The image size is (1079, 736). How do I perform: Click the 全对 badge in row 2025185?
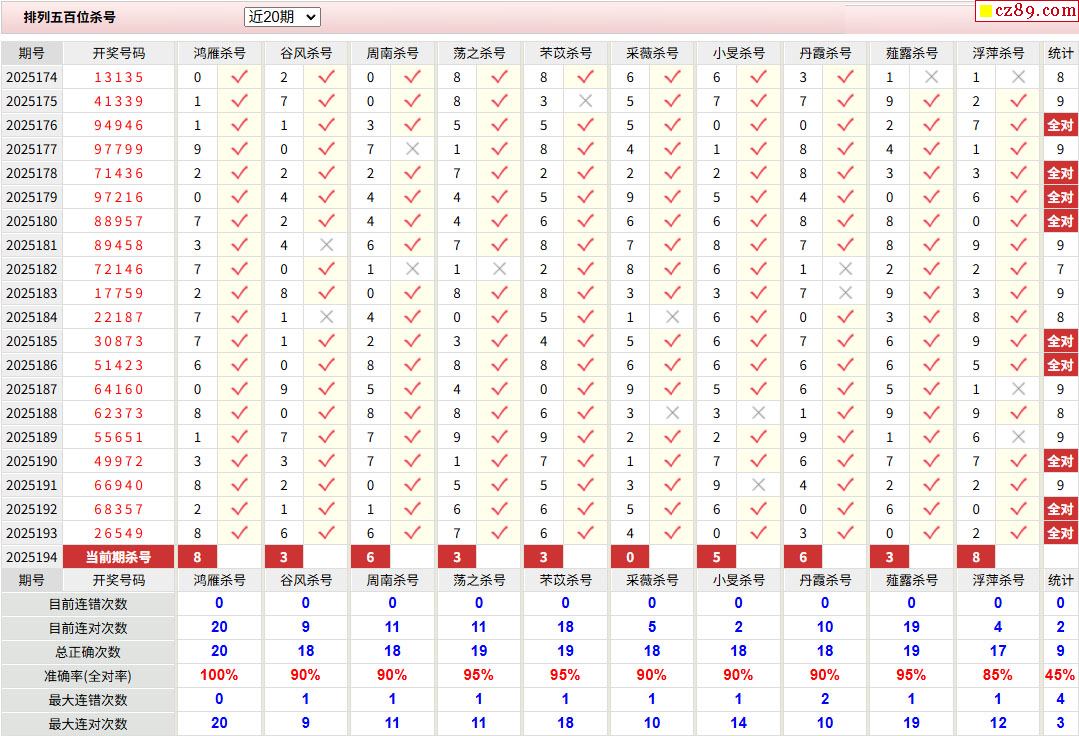1060,341
